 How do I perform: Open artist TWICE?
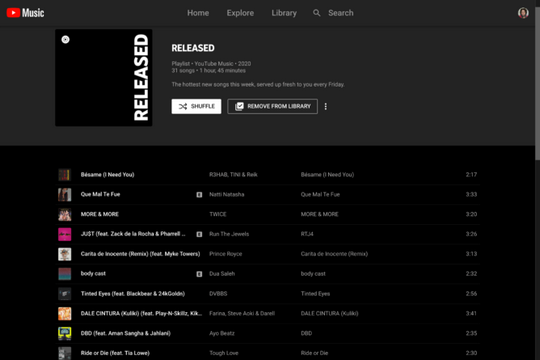point(218,214)
